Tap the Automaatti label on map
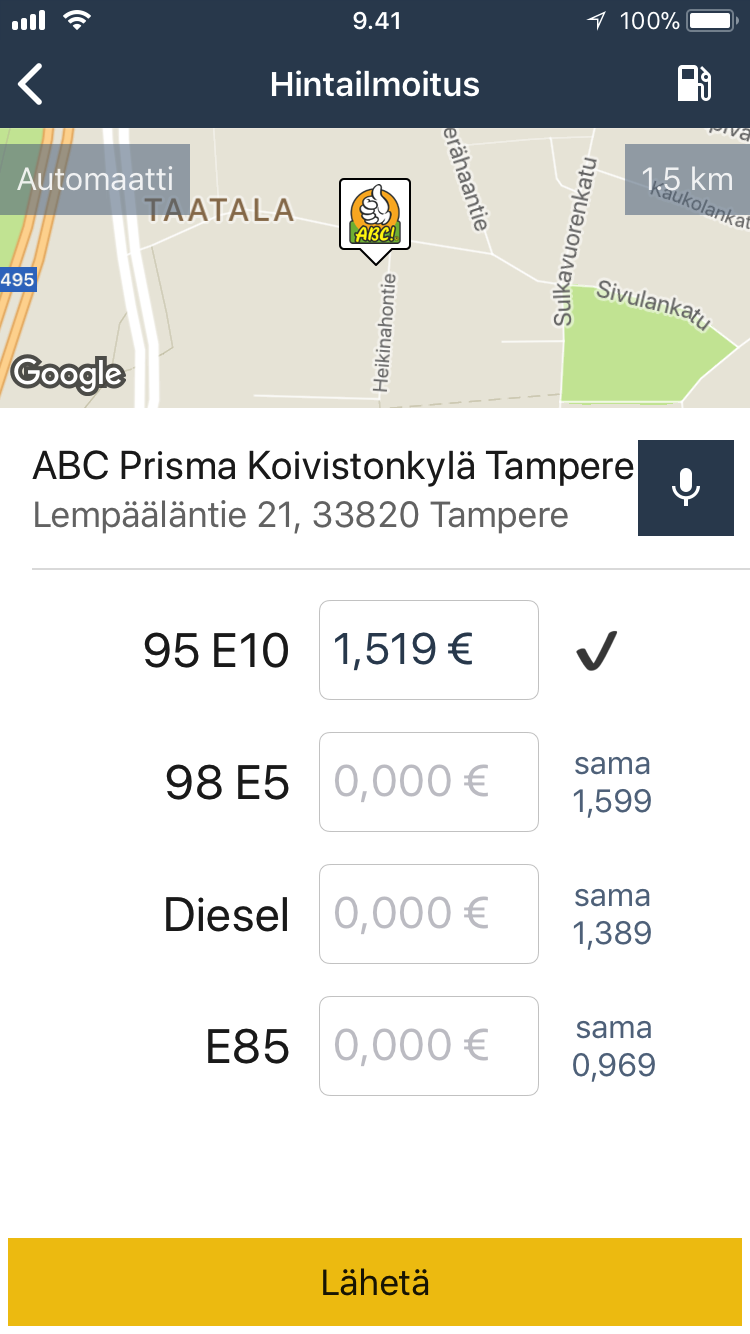The height and width of the screenshot is (1334, 750). click(95, 180)
